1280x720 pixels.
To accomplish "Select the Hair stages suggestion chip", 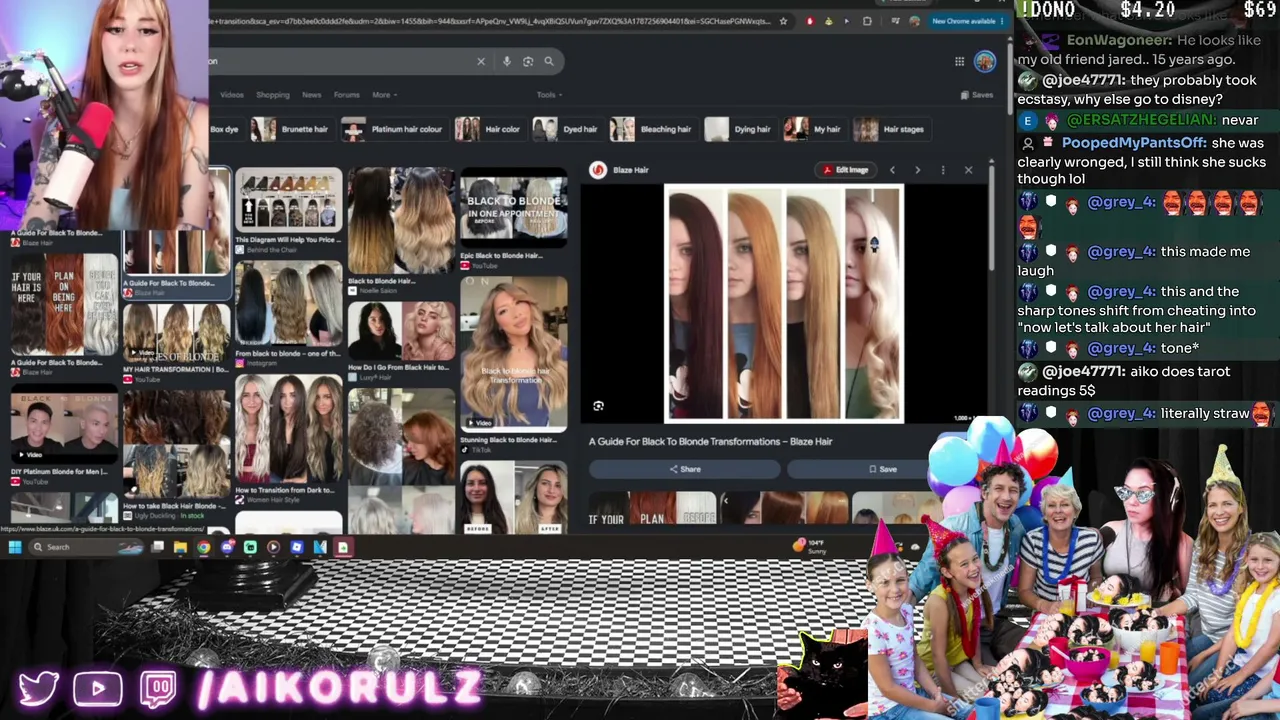I will tap(890, 129).
